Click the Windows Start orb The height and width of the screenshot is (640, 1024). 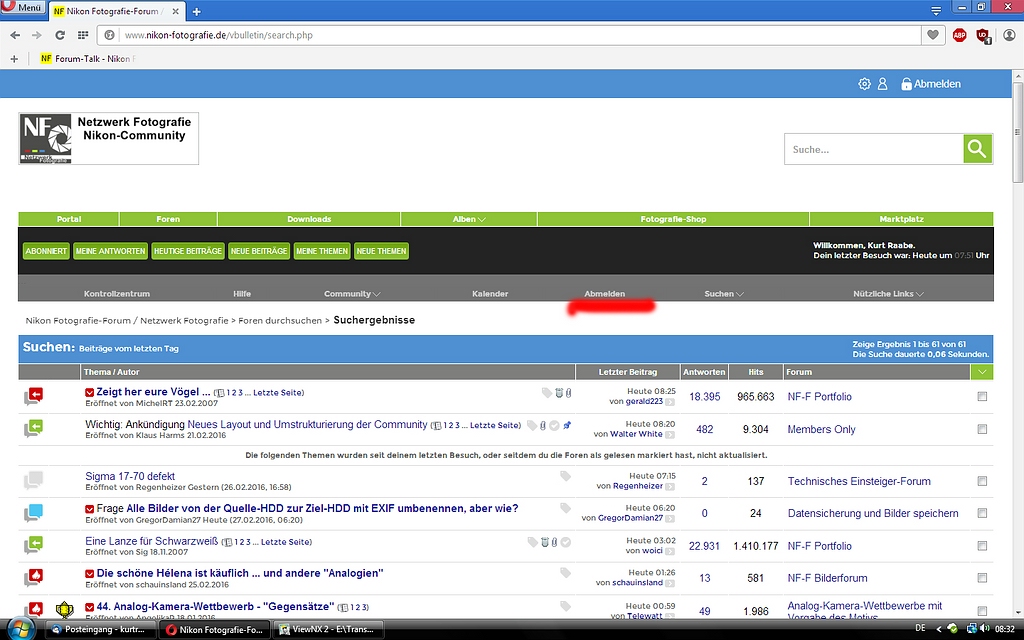coord(22,628)
